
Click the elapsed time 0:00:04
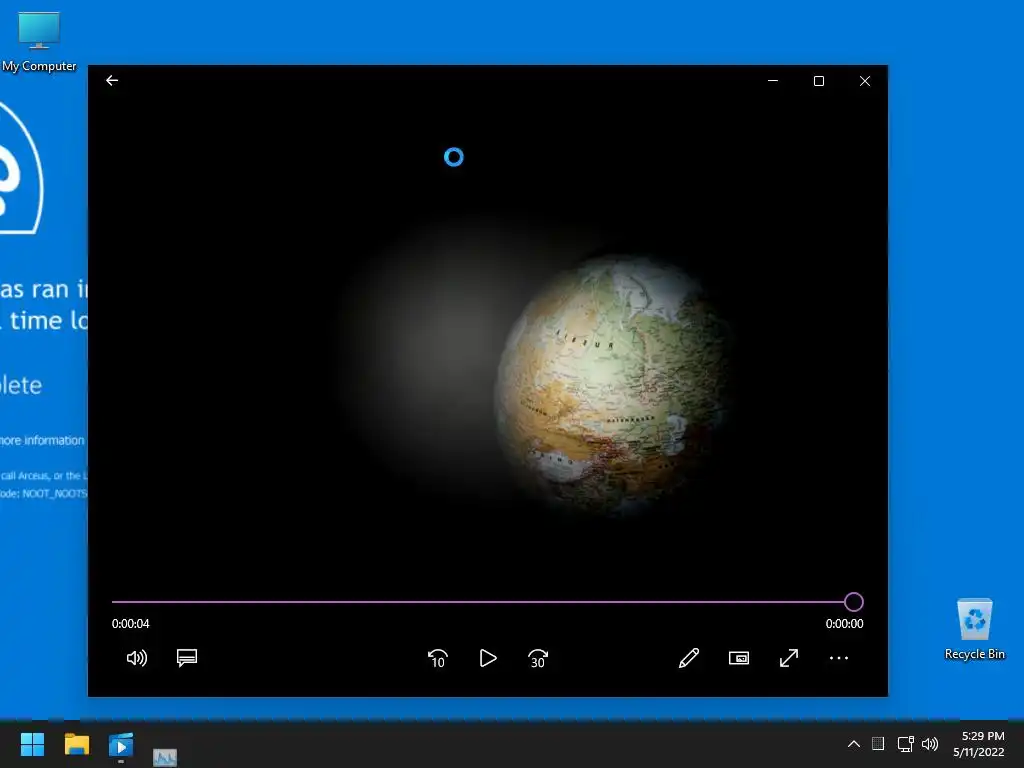coord(131,624)
